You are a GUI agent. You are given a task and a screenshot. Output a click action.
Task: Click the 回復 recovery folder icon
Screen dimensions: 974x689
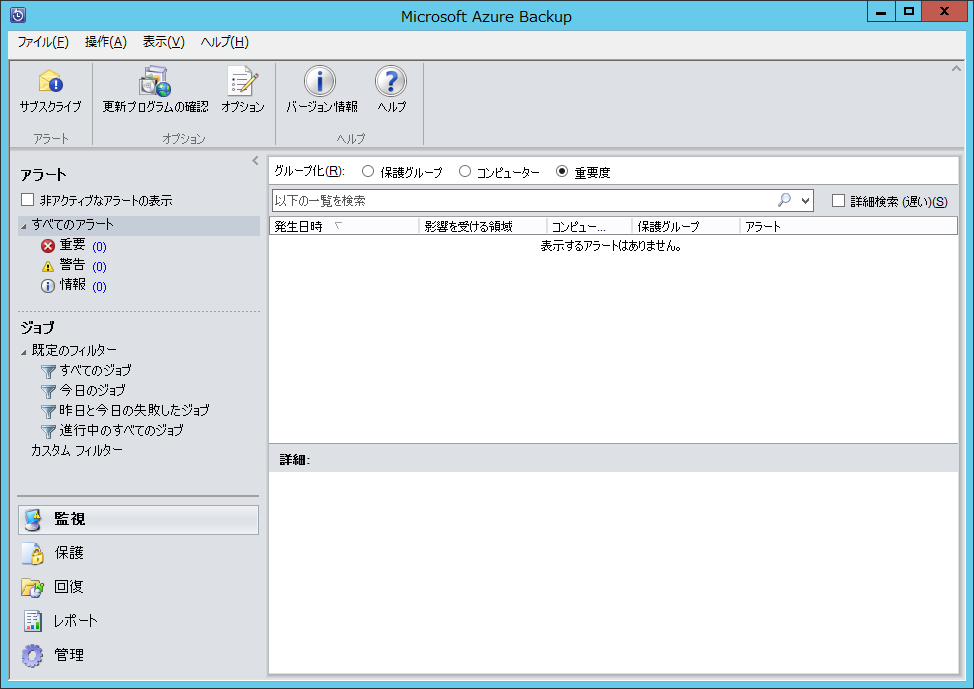click(x=32, y=587)
